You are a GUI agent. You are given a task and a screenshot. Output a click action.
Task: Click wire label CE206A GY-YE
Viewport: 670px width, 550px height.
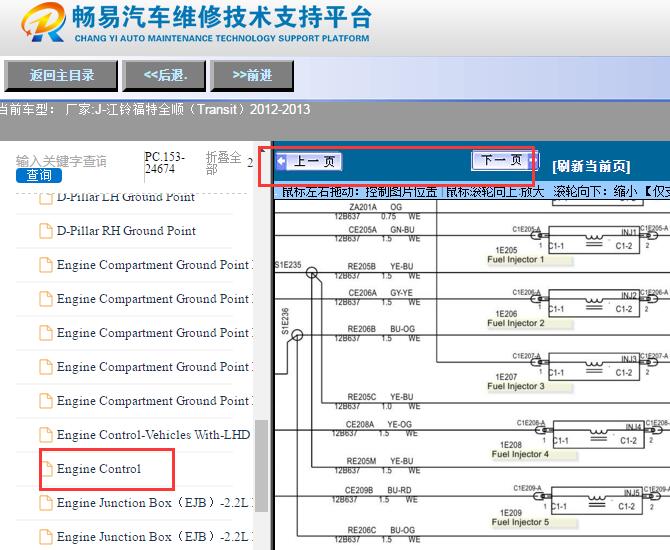(x=381, y=293)
